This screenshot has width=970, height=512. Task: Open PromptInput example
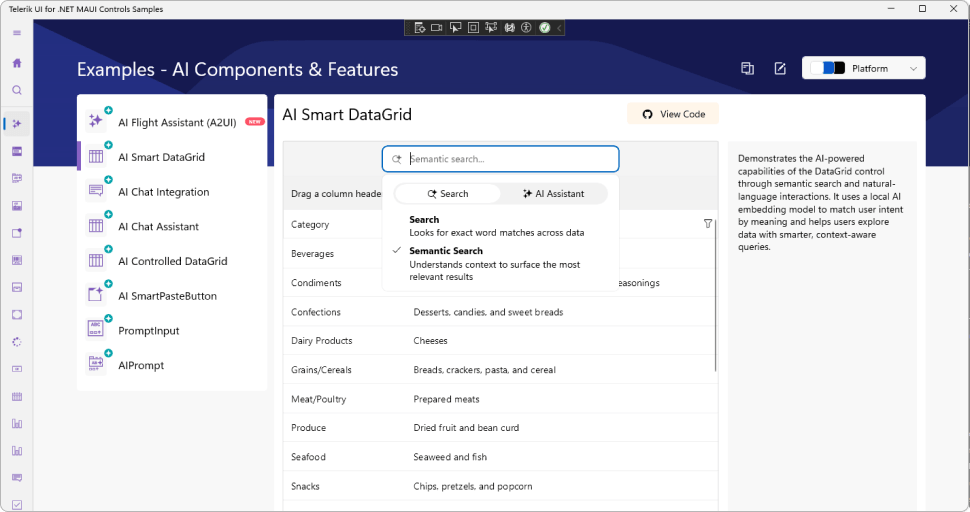(x=172, y=330)
